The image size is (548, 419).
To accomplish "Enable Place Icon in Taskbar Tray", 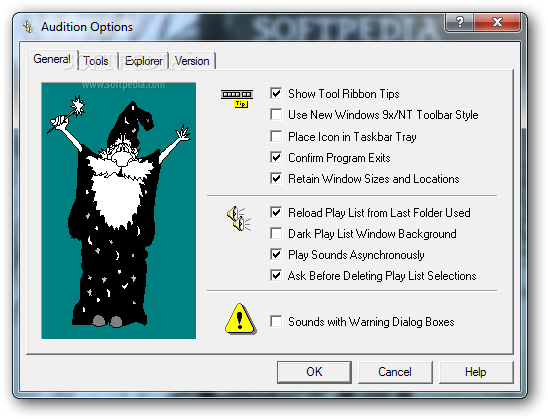I will [x=276, y=136].
